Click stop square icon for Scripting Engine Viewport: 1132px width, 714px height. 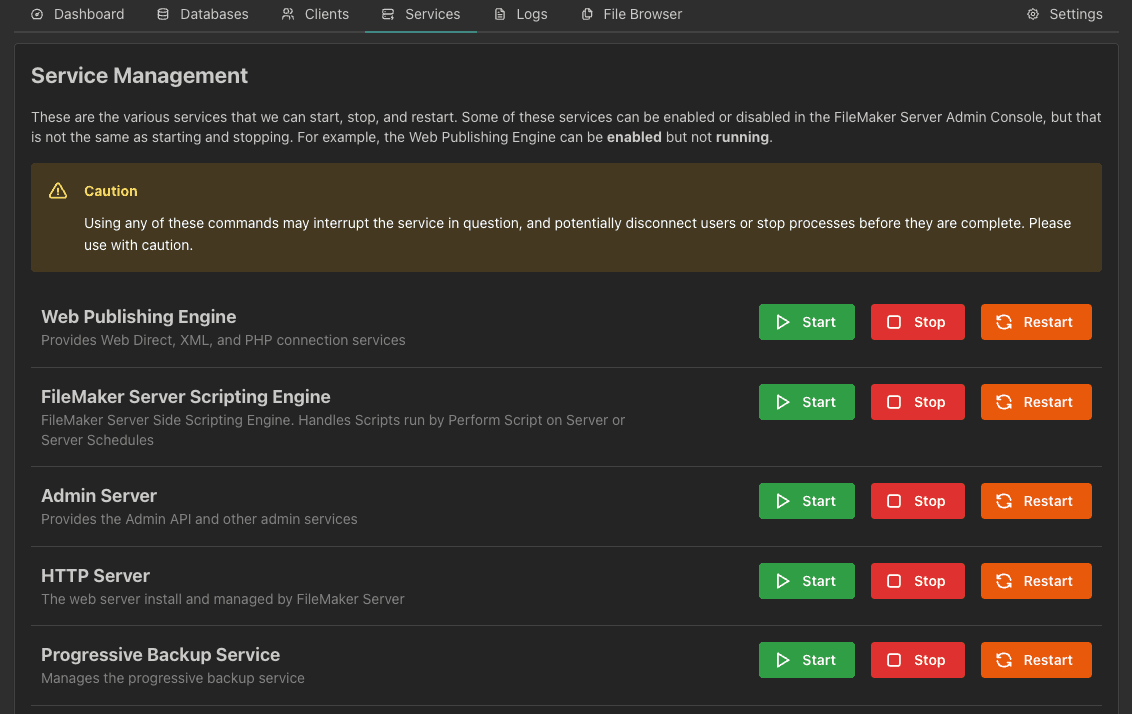[x=894, y=402]
